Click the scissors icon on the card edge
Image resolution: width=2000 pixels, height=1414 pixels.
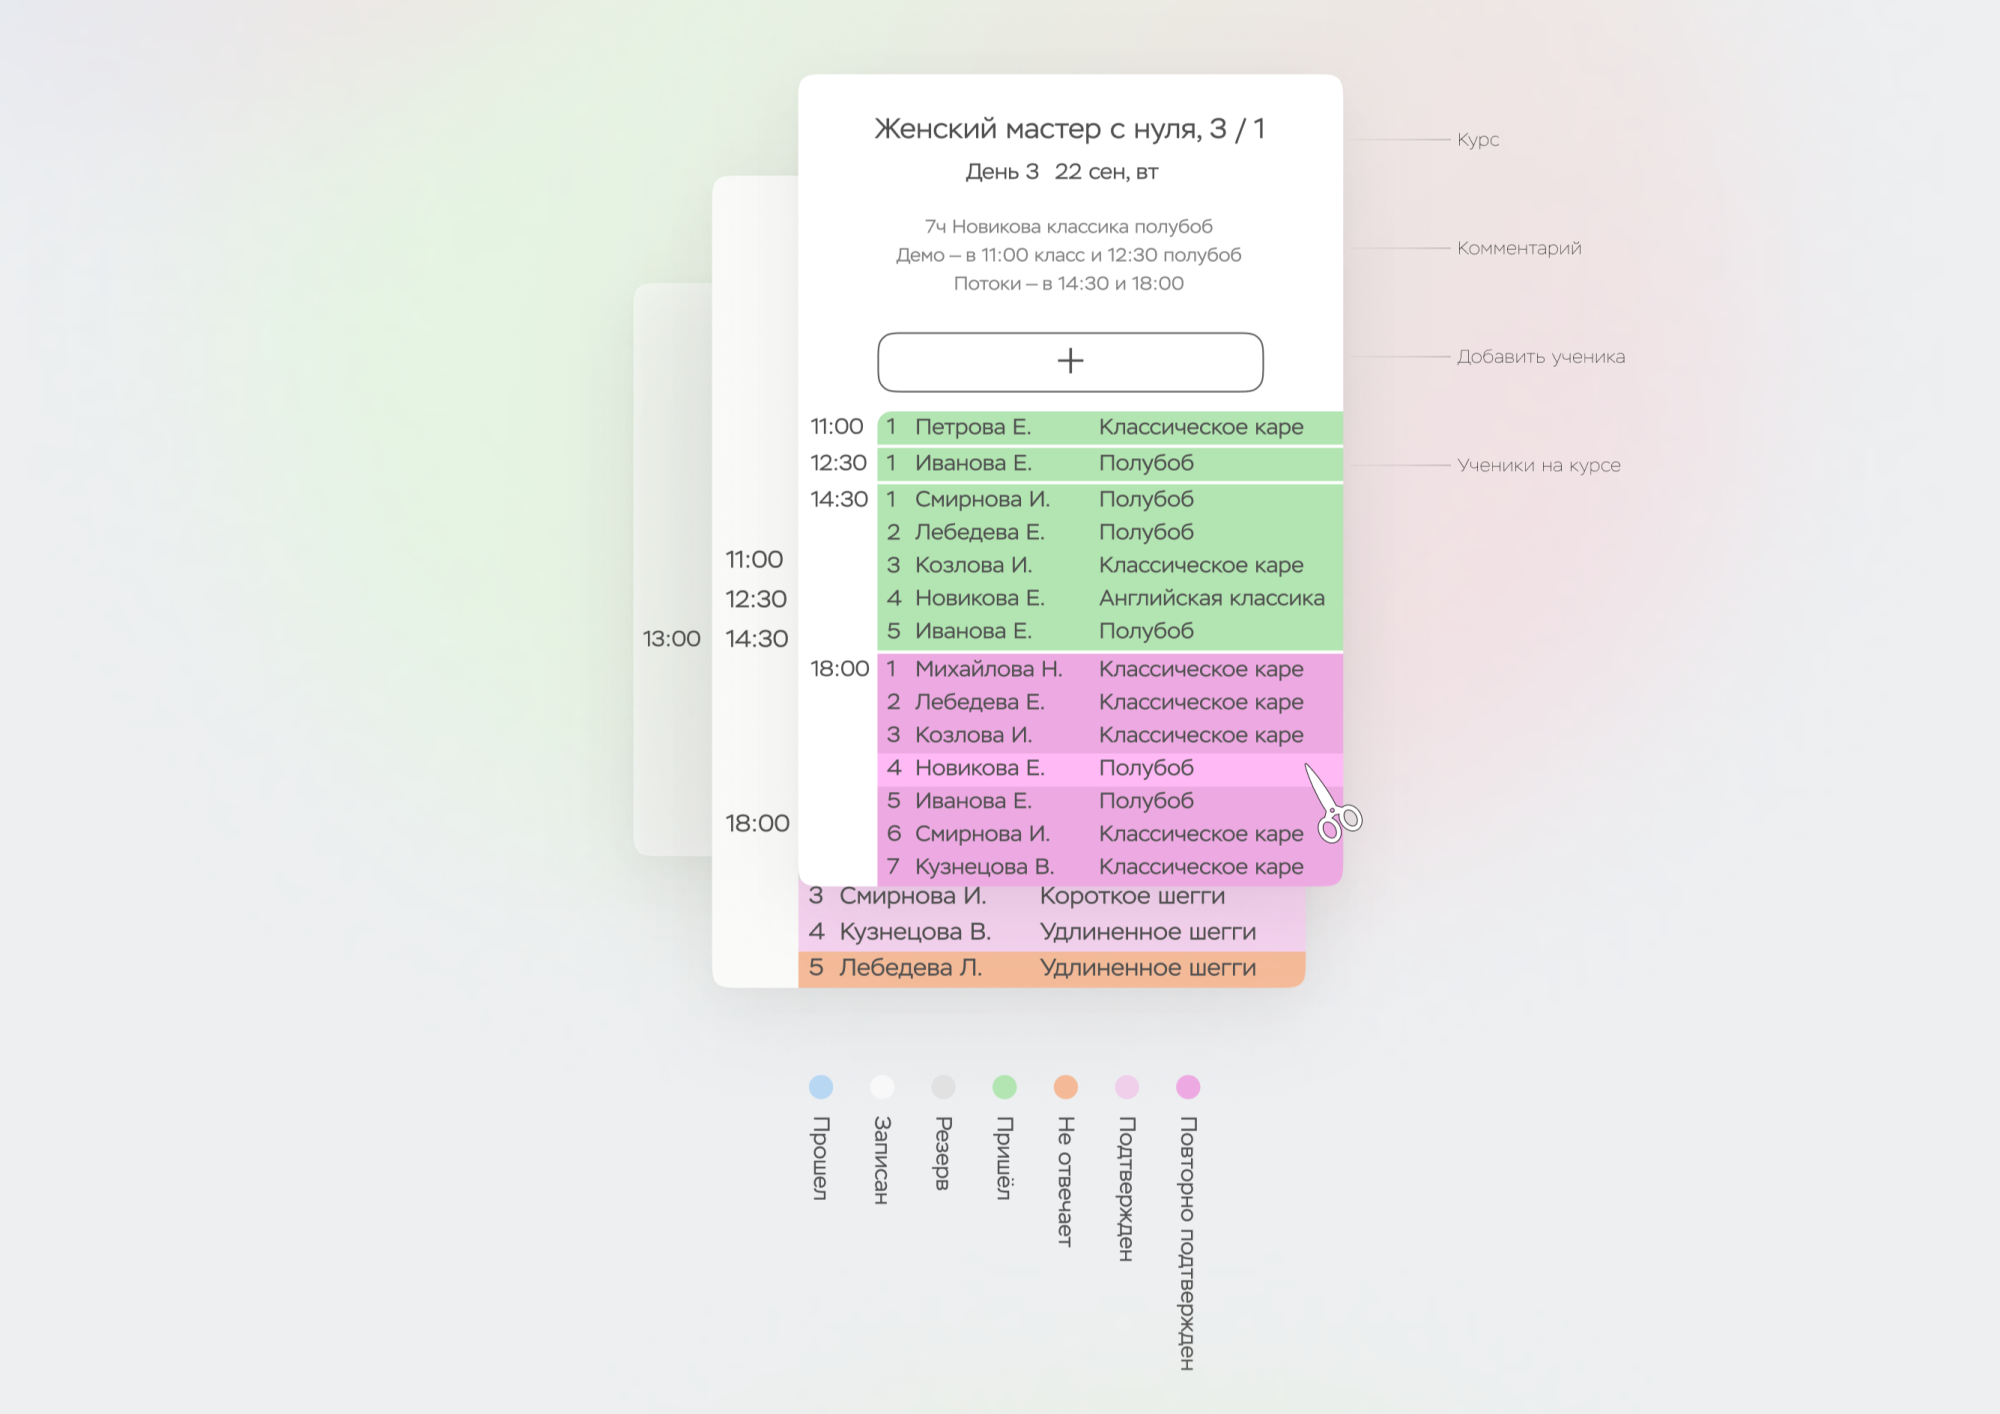pyautogui.click(x=1335, y=807)
